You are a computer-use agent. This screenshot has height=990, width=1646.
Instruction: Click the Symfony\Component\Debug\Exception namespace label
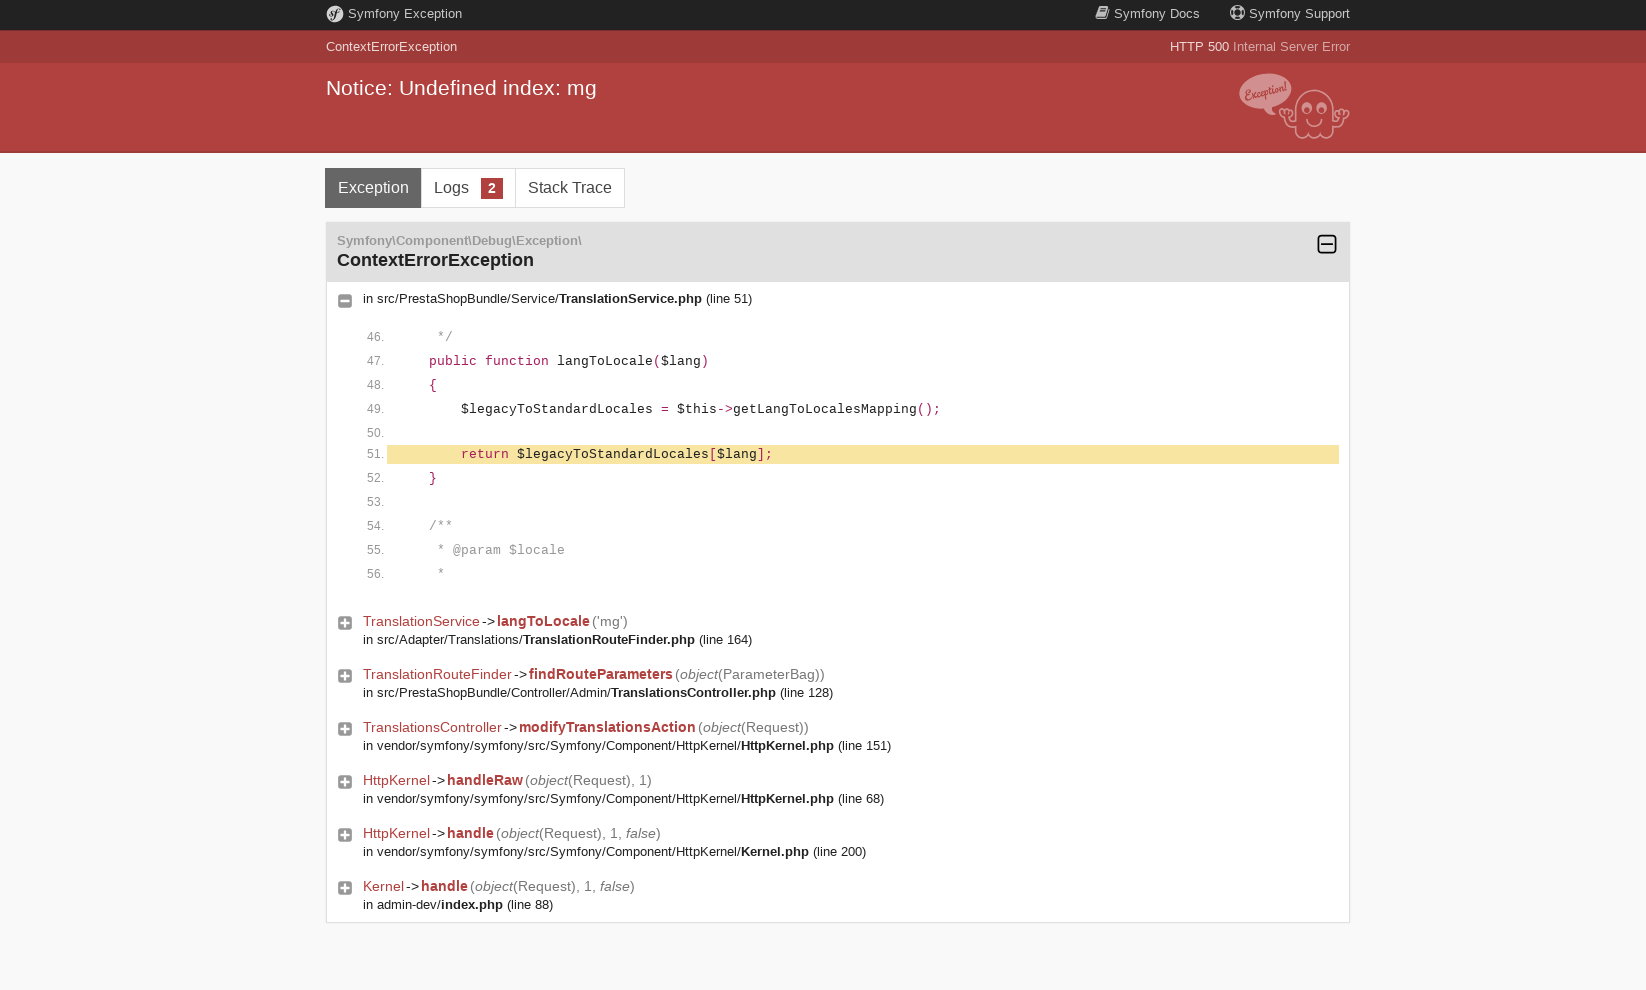(459, 241)
